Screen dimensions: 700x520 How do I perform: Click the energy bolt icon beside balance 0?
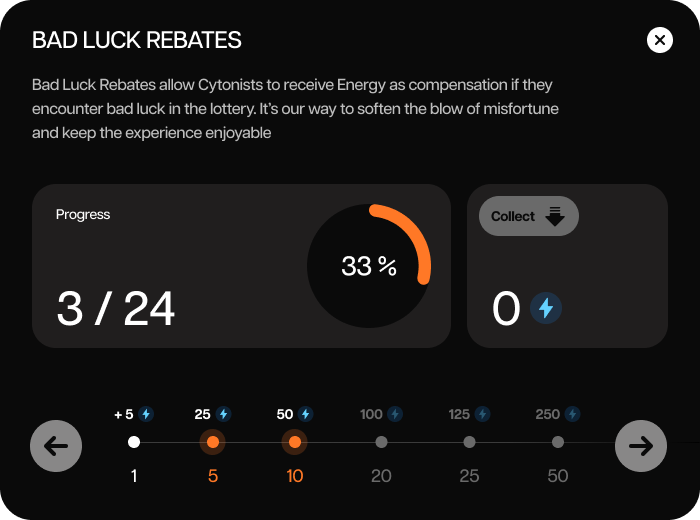pos(546,308)
